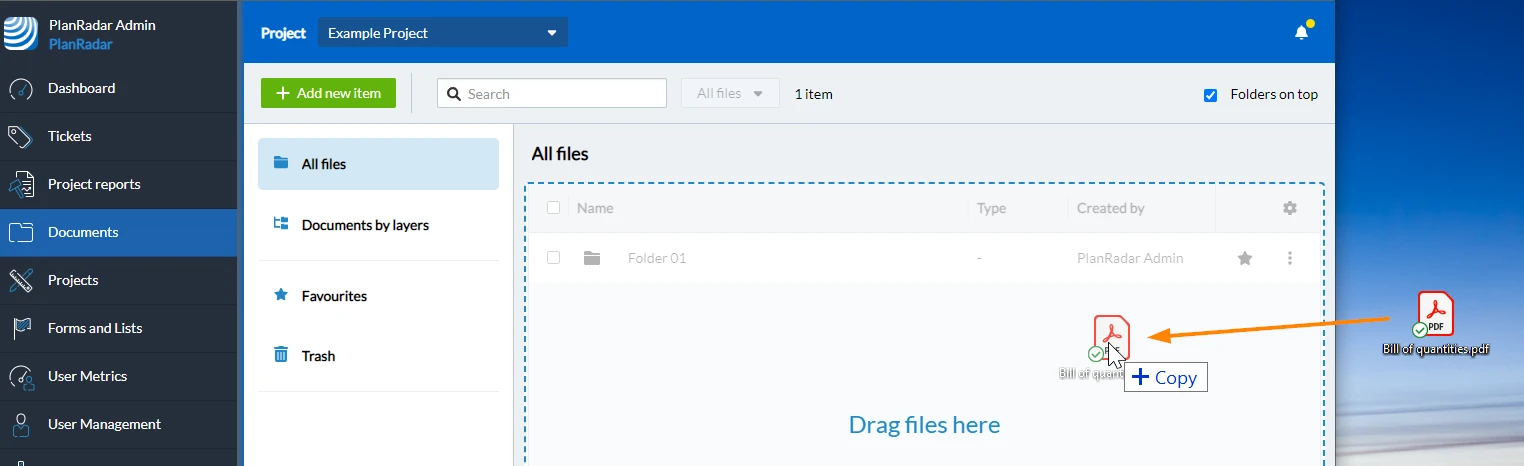Click the Forms and Lists flag icon
Screen dimensions: 1524x466
coord(21,328)
